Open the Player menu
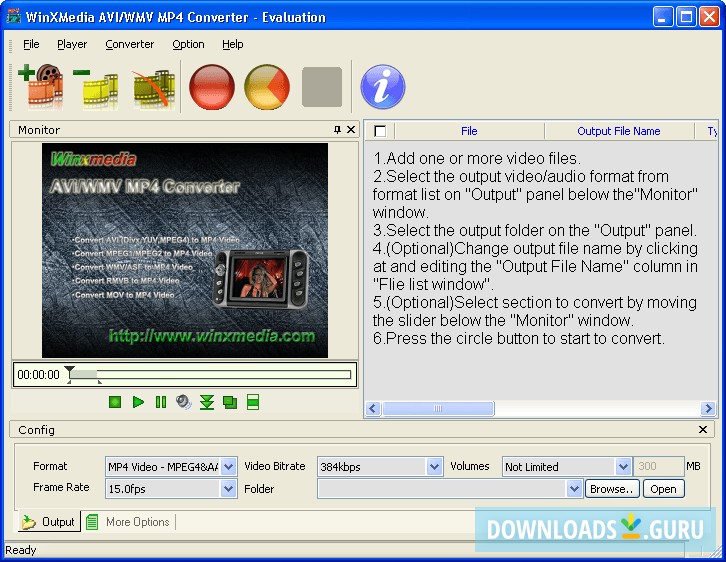The height and width of the screenshot is (562, 726). tap(72, 44)
